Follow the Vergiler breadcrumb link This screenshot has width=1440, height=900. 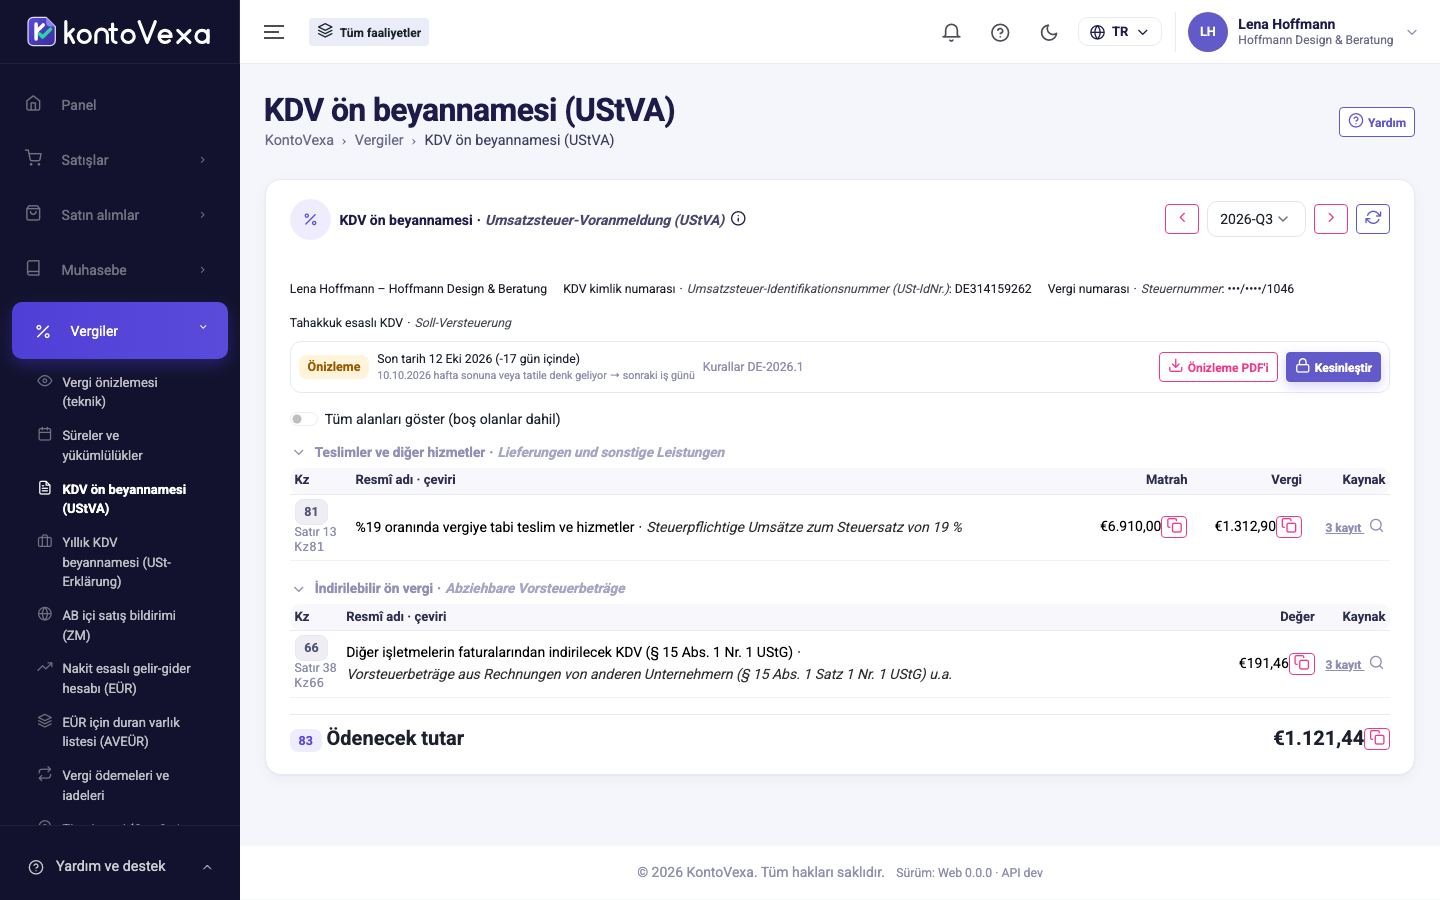[379, 140]
